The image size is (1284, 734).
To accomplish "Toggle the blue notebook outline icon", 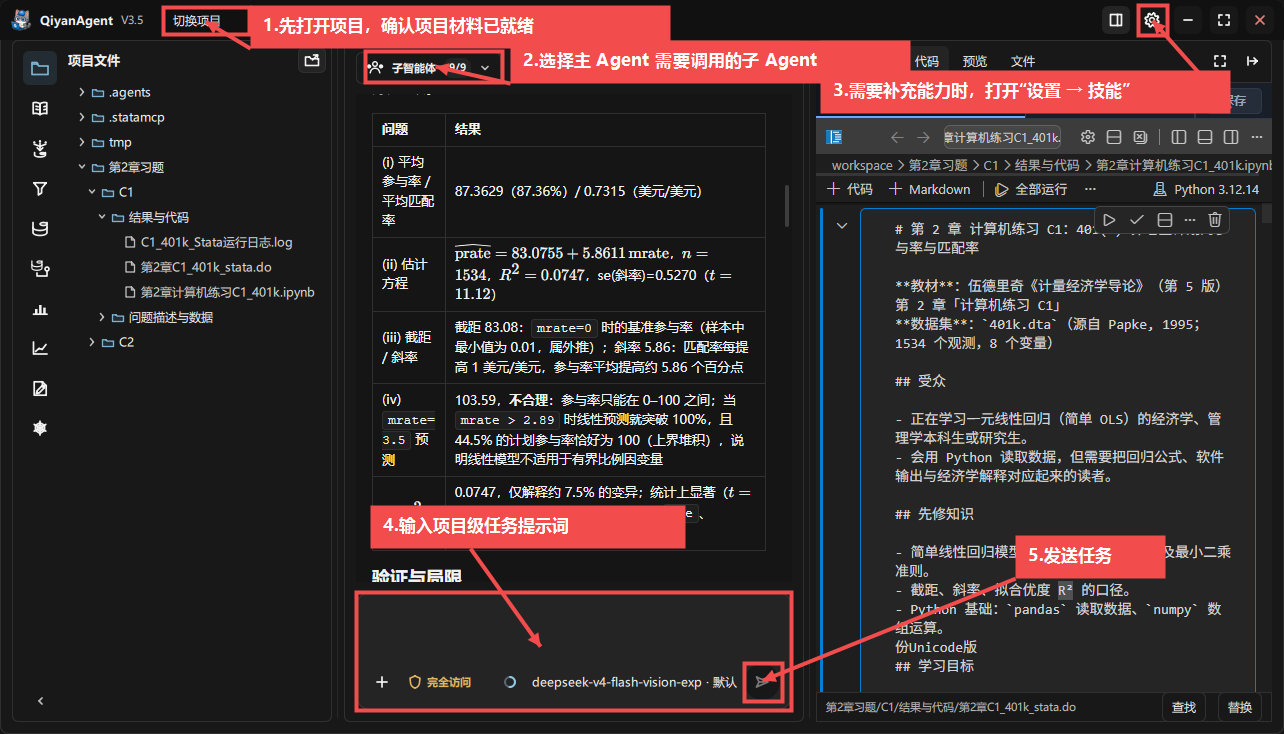I will (836, 137).
